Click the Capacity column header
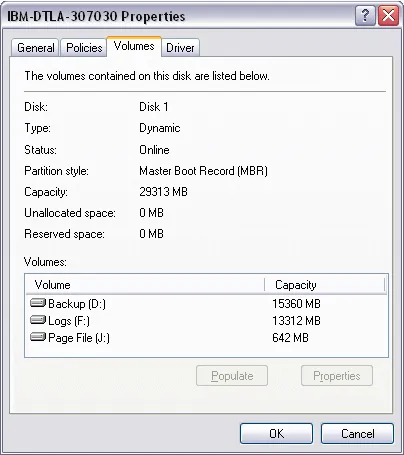404x455 pixels. [325, 285]
